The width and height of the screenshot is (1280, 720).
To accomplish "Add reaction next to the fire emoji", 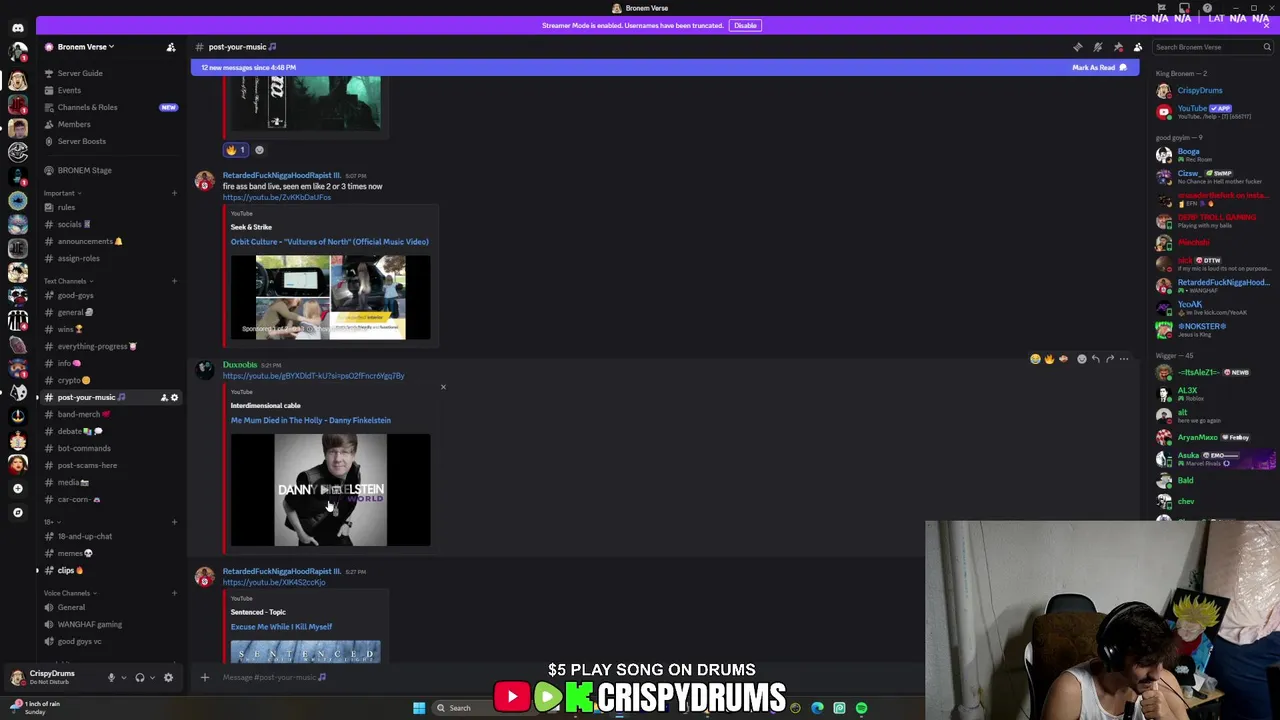I will coord(259,150).
